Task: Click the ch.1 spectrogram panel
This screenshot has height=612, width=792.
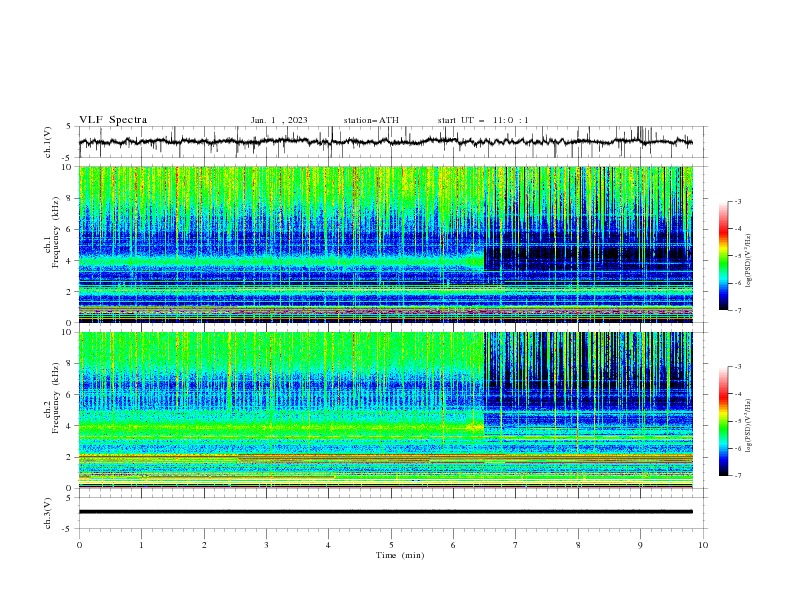Action: point(386,244)
